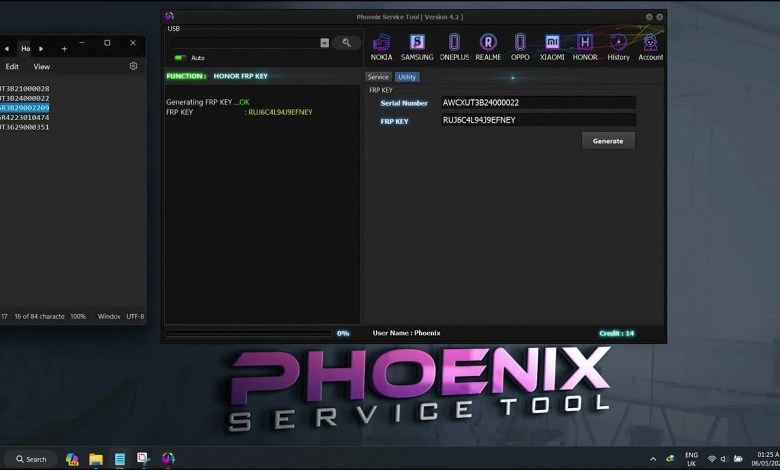Click the Notepad tab scroll-right arrow
This screenshot has height=470, width=780.
coord(41,49)
